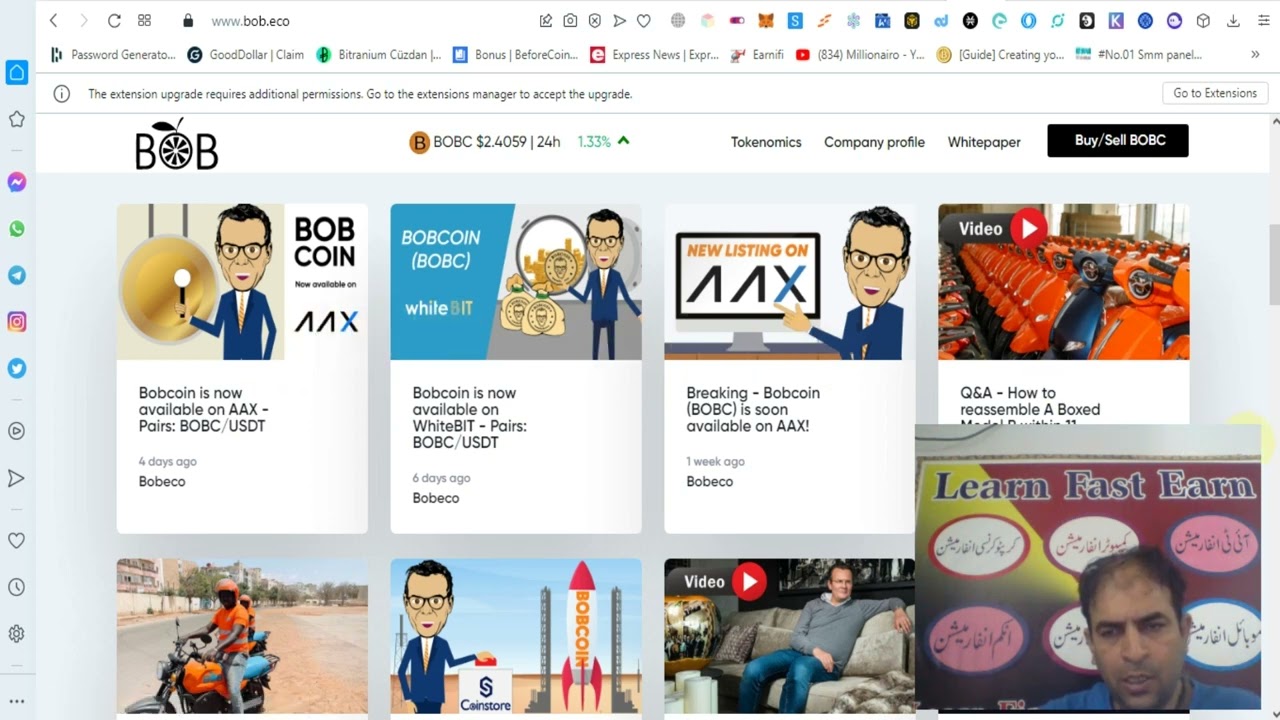Click the info icon in the extension notice
The width and height of the screenshot is (1280, 720).
click(62, 94)
